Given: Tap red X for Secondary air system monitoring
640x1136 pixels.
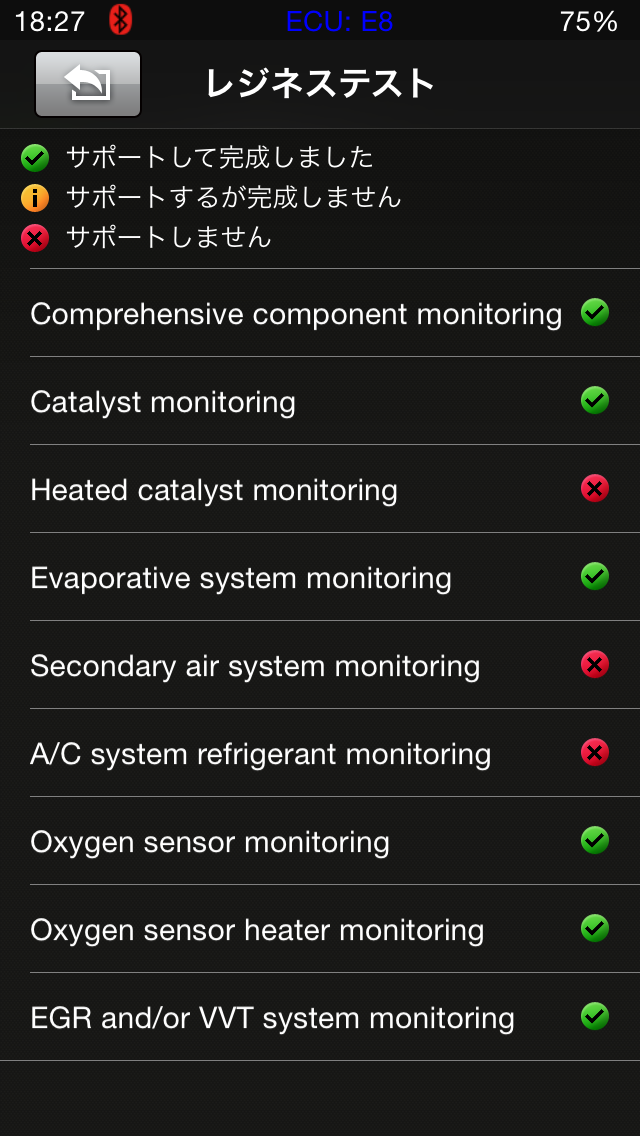Looking at the screenshot, I should (x=595, y=665).
